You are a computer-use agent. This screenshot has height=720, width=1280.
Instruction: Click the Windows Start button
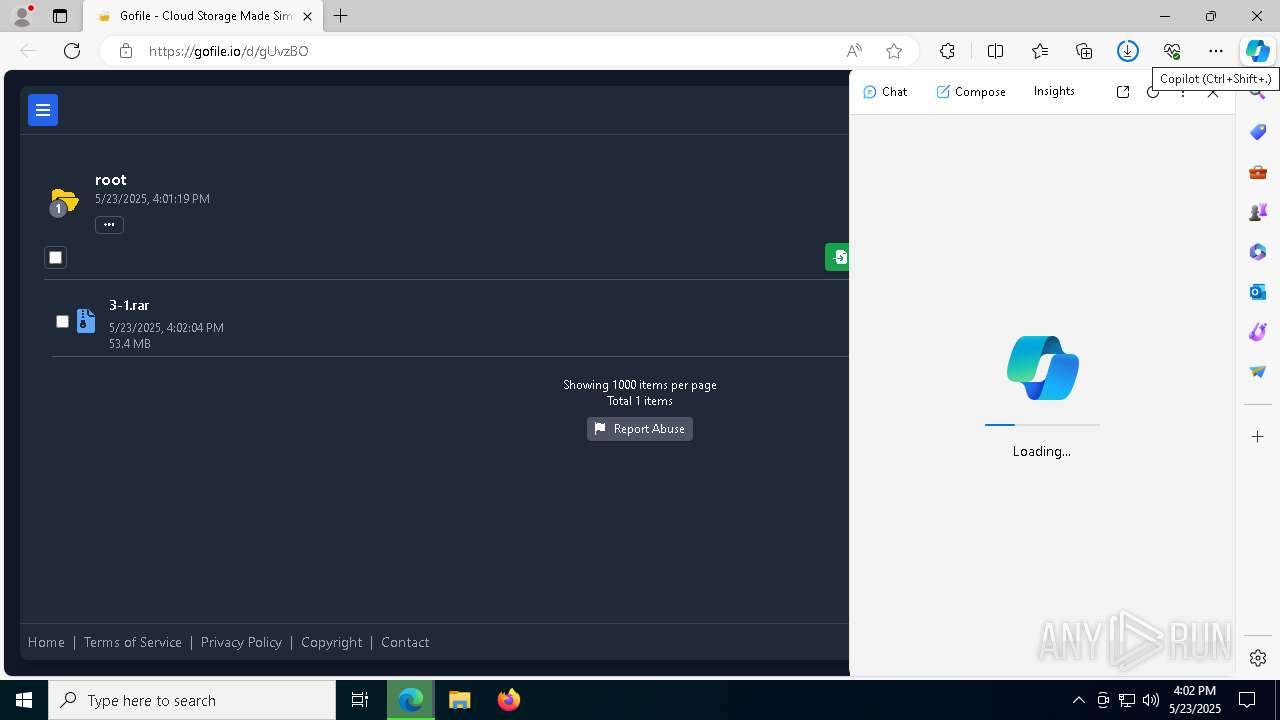click(24, 700)
